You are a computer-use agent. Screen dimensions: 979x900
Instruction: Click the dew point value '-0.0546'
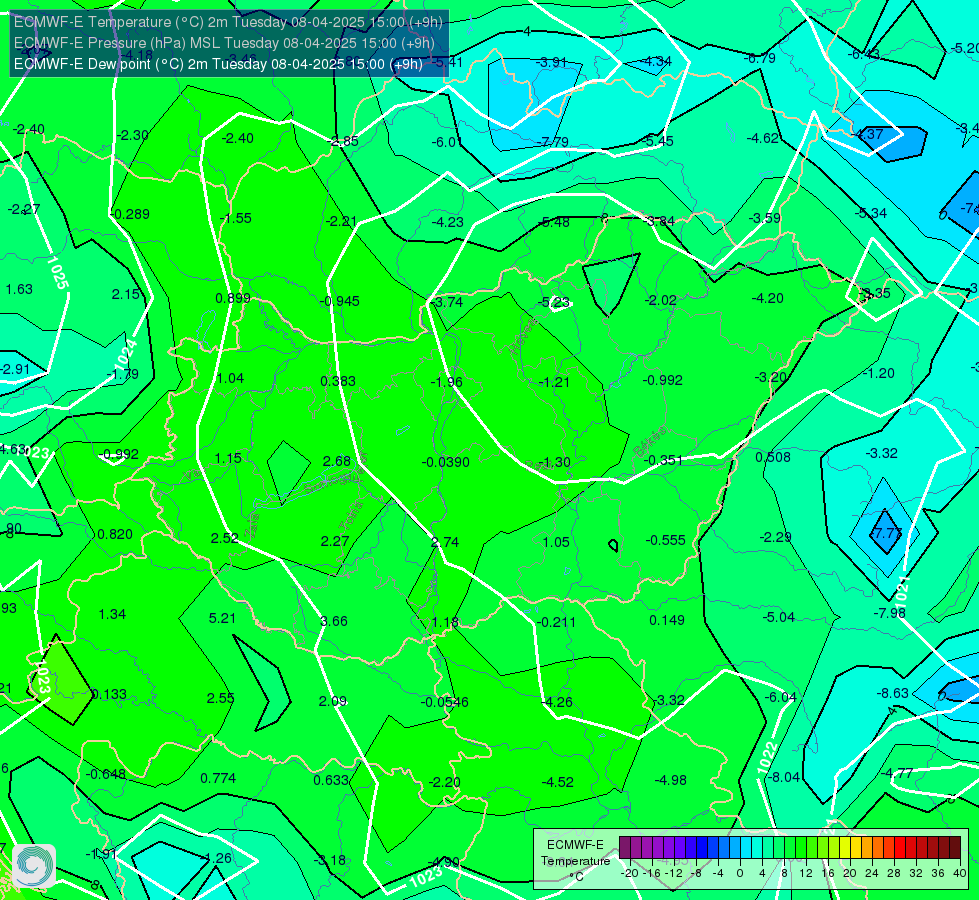coord(445,702)
